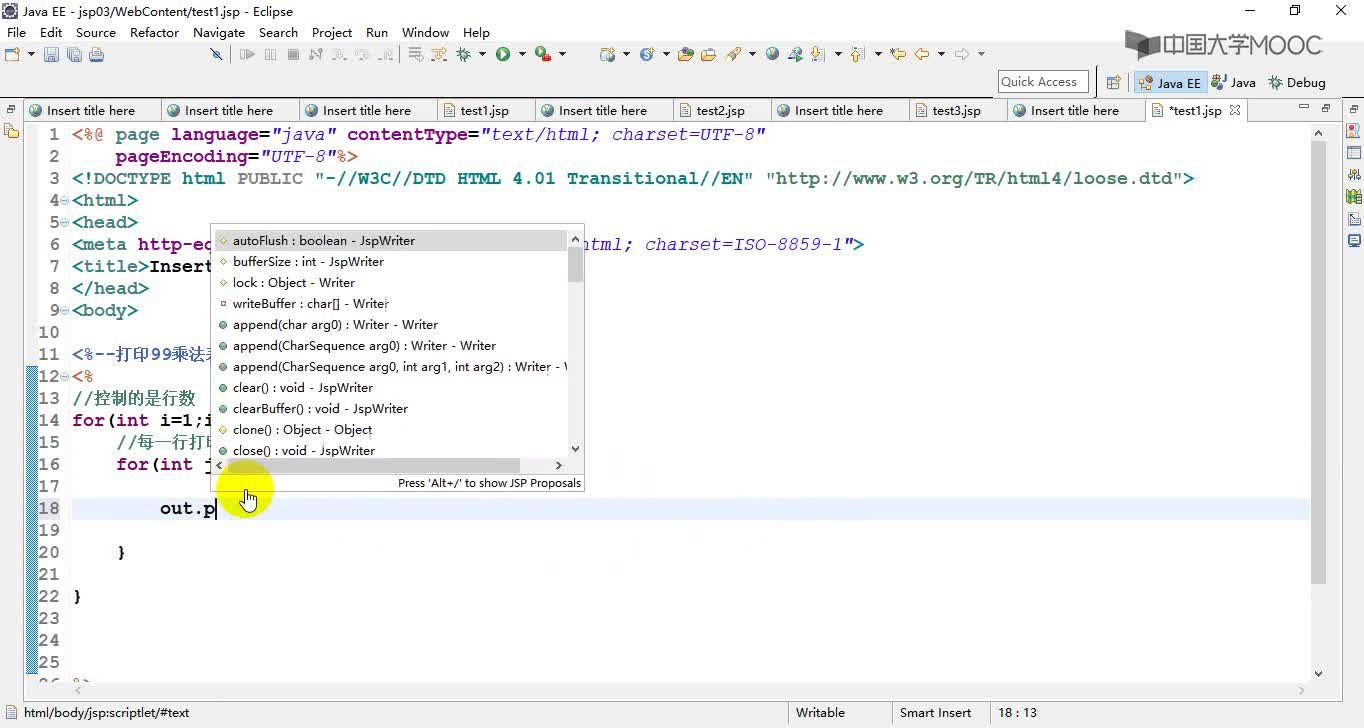Collapse the body tag fold on line 9
This screenshot has width=1364, height=728.
[x=65, y=310]
